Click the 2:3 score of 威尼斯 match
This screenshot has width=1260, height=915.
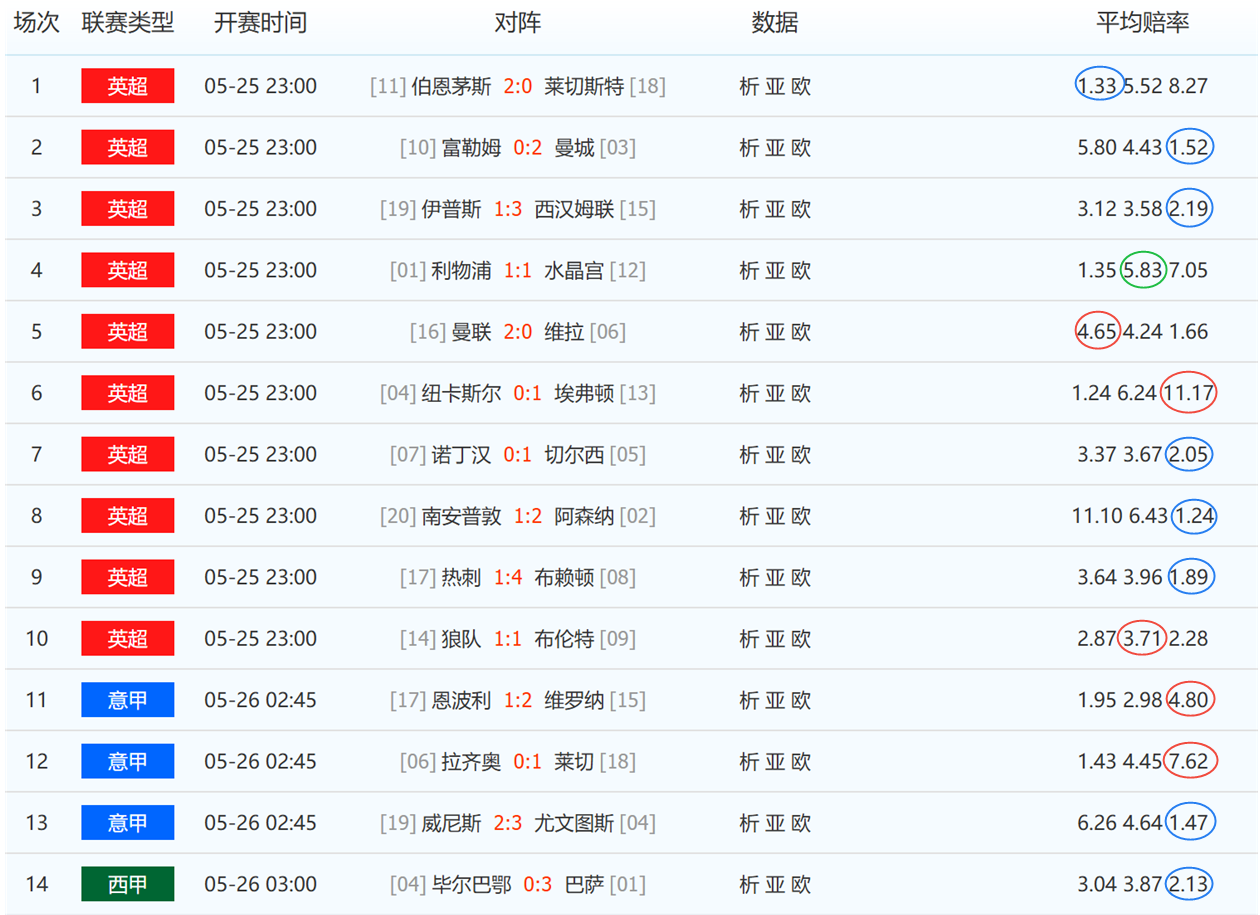508,822
